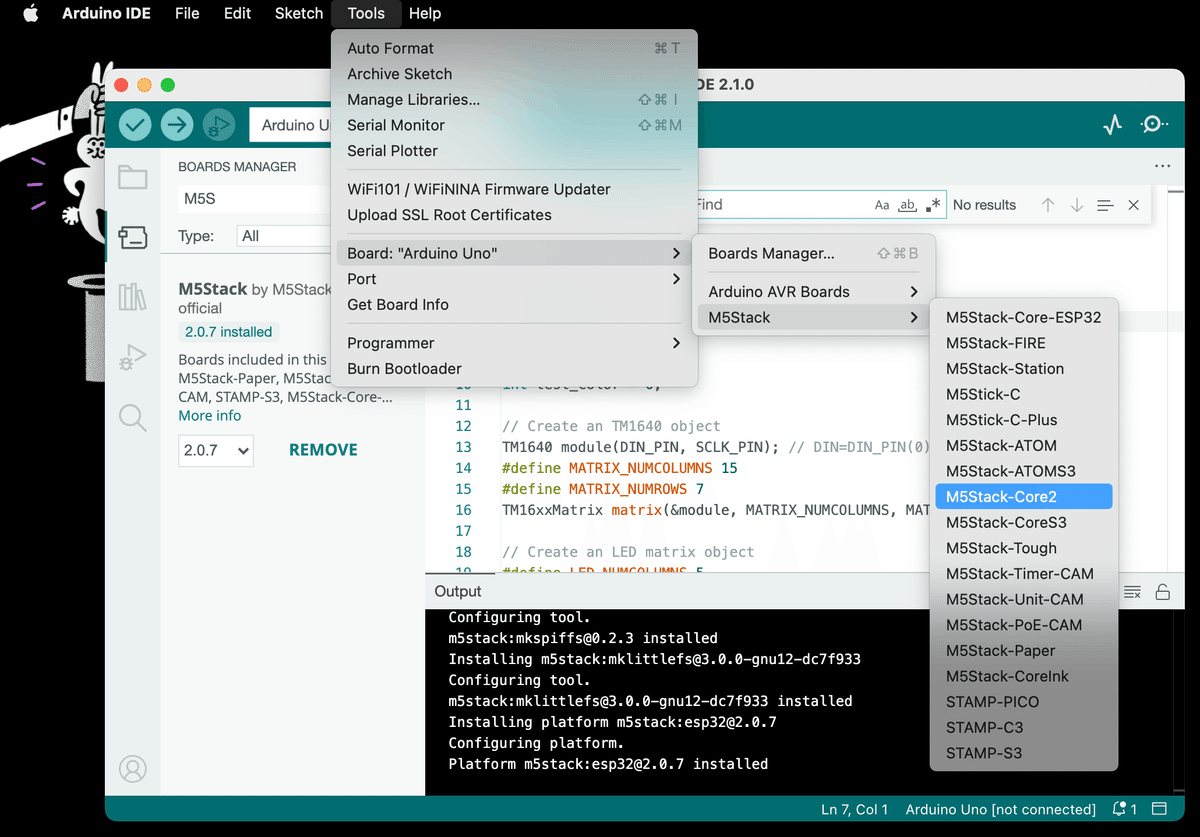Open the 2.0.7 version dropdown
This screenshot has width=1200, height=837.
tap(216, 450)
